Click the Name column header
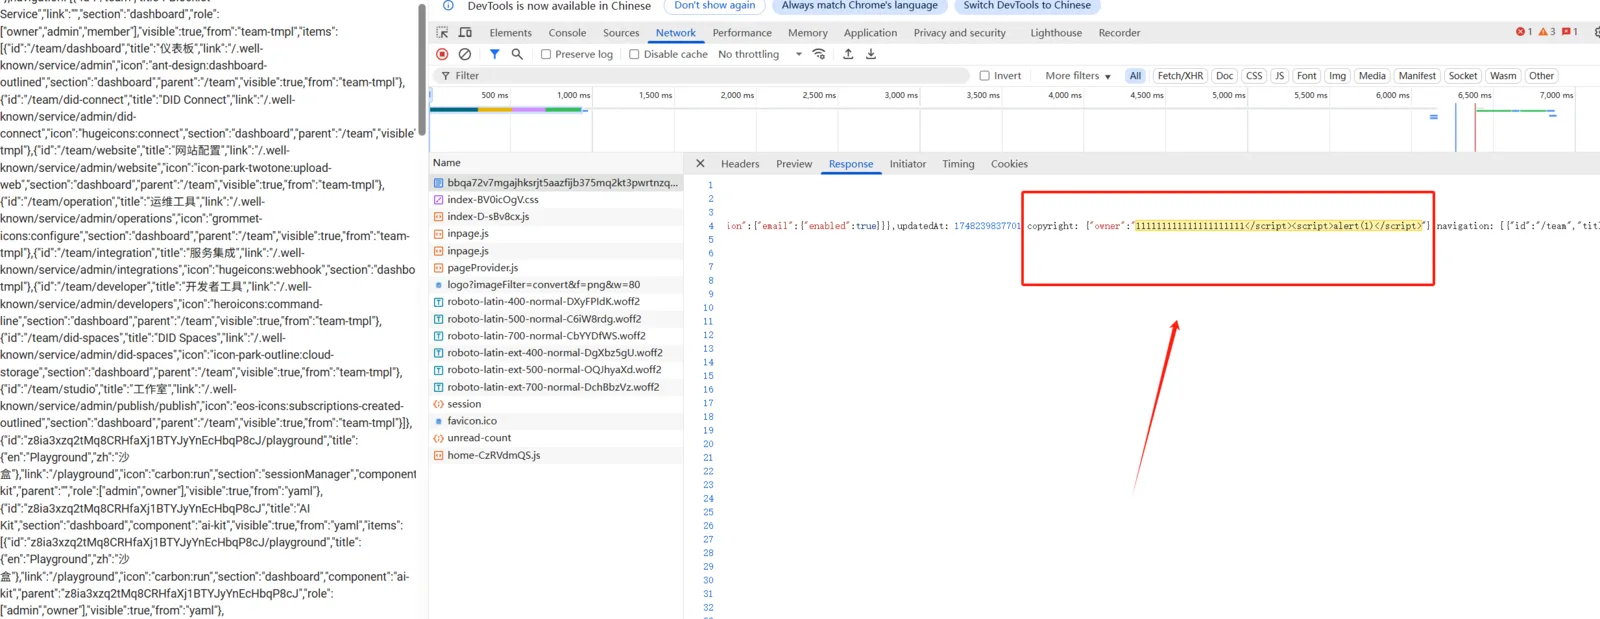 pyautogui.click(x=556, y=163)
